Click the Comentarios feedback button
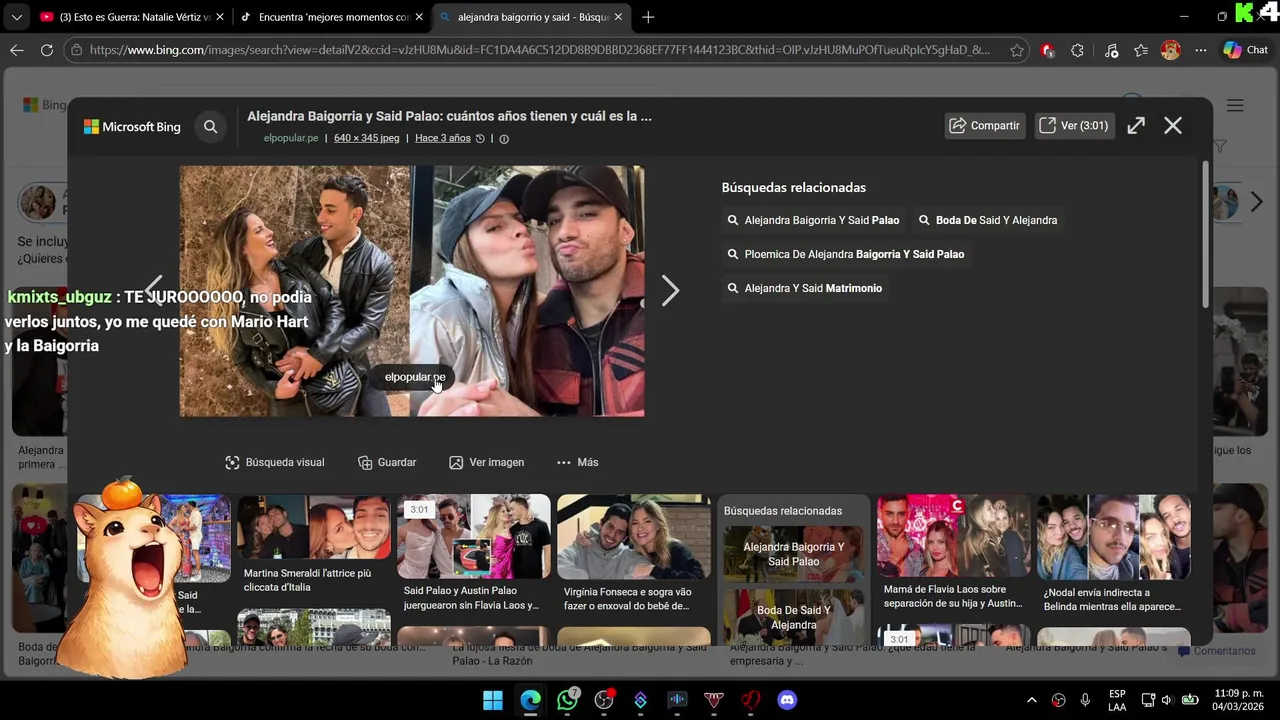1280x720 pixels. 1217,651
